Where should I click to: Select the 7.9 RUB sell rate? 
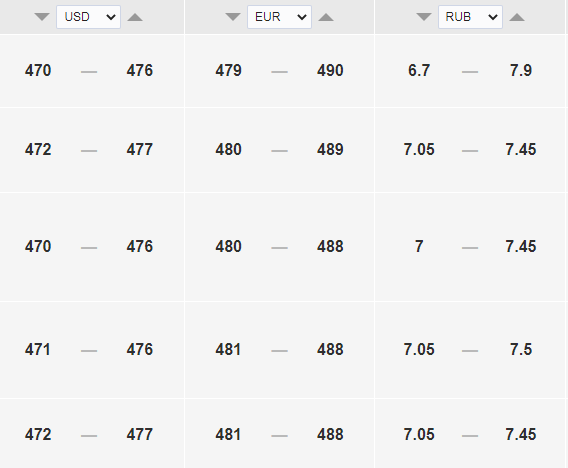tap(521, 70)
